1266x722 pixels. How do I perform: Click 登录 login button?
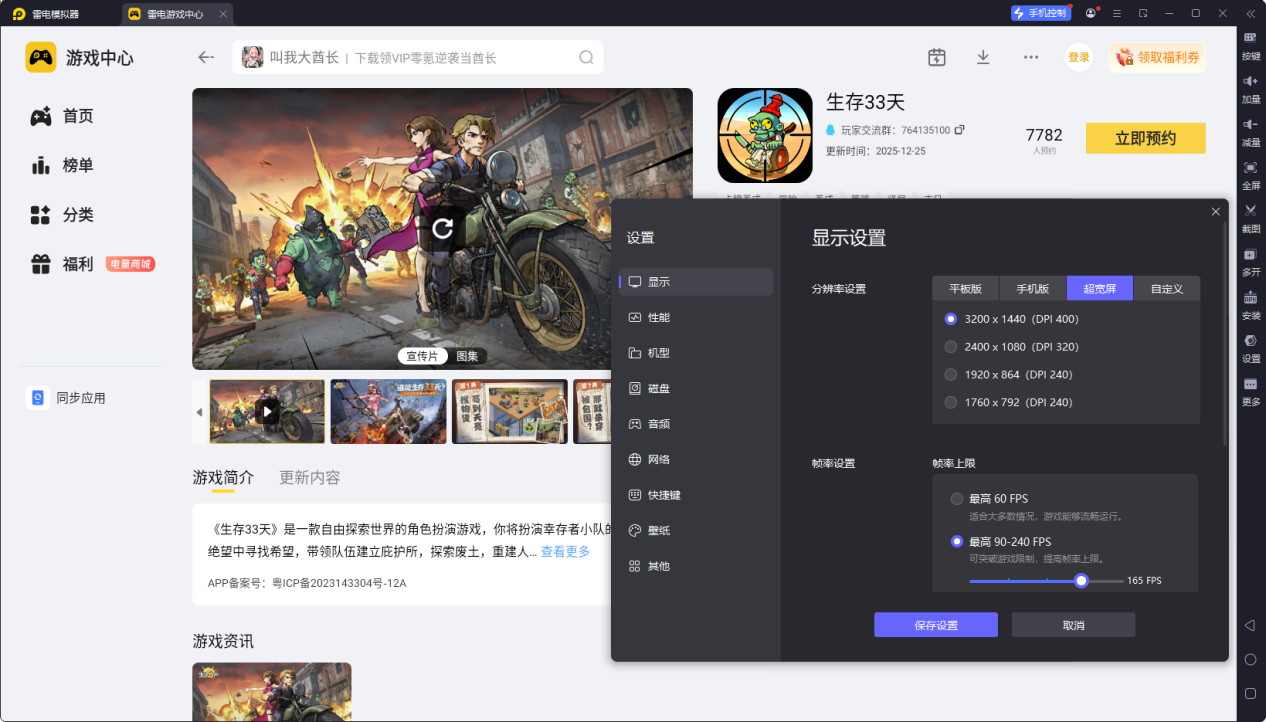(x=1079, y=57)
